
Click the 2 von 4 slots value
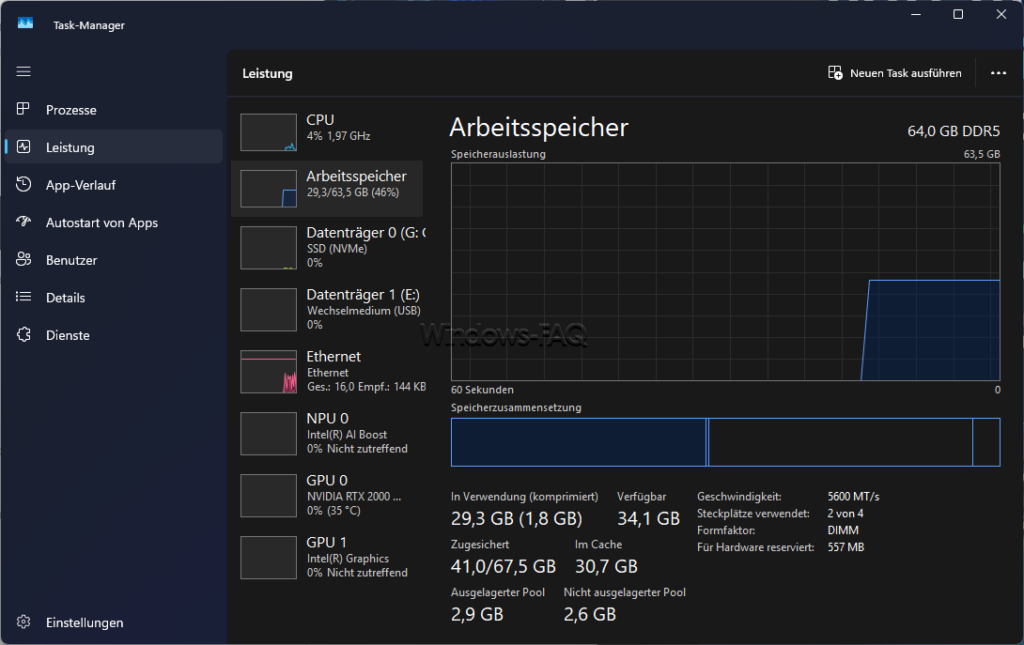(x=845, y=514)
